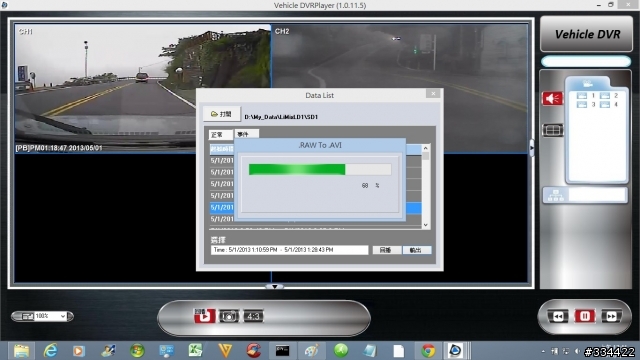Toggle the 4:3 aspect ratio button
The width and height of the screenshot is (640, 360).
click(253, 316)
